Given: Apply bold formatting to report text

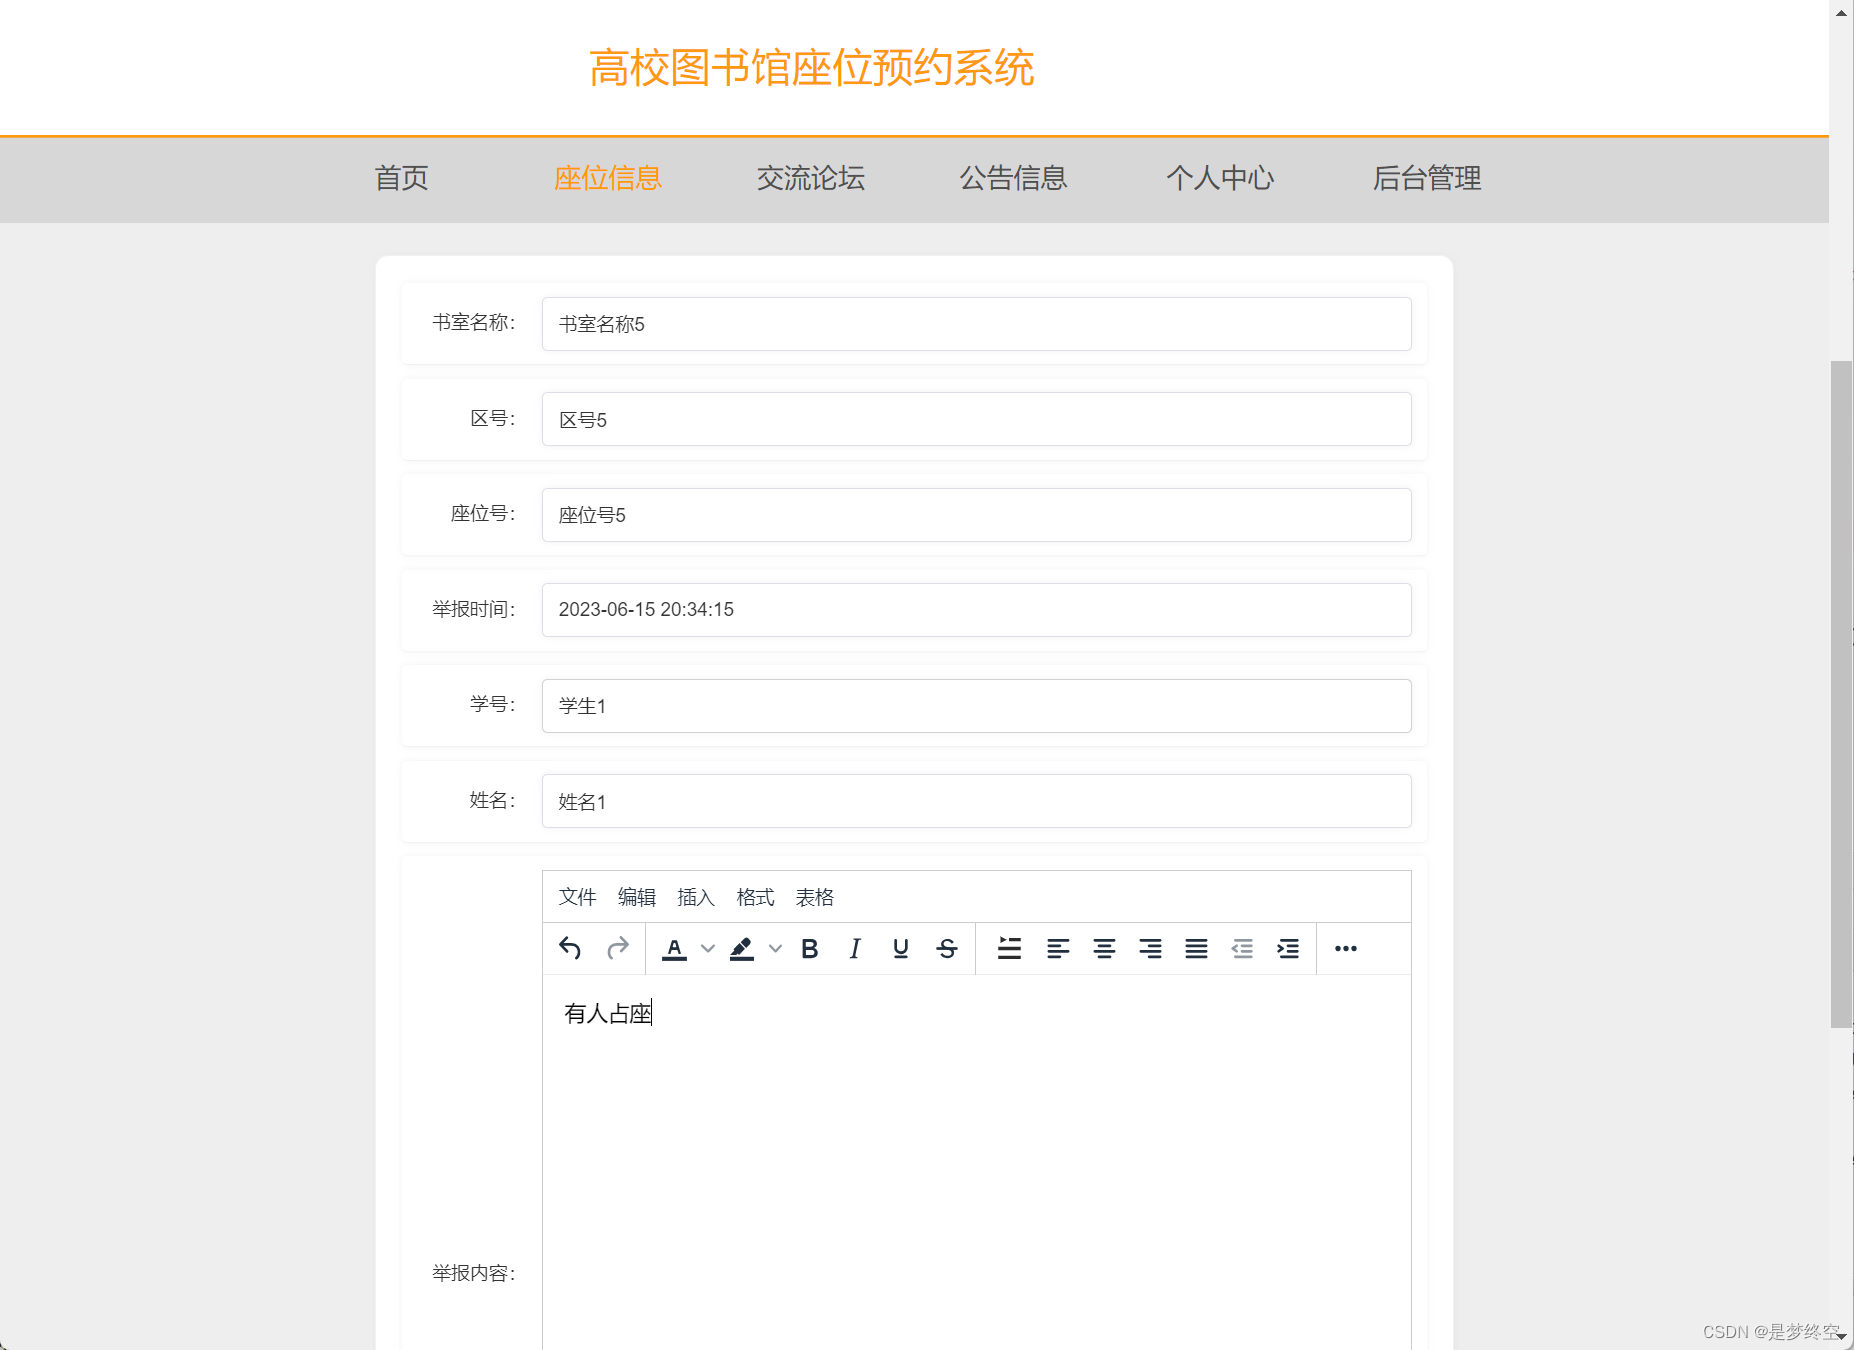Looking at the screenshot, I should (x=810, y=948).
